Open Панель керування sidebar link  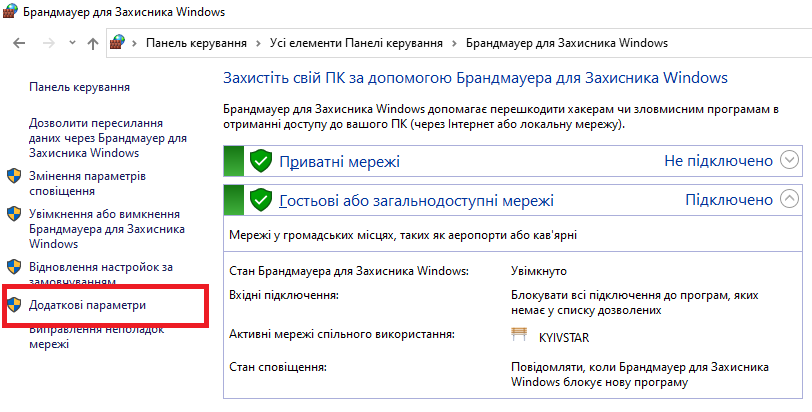pyautogui.click(x=79, y=86)
